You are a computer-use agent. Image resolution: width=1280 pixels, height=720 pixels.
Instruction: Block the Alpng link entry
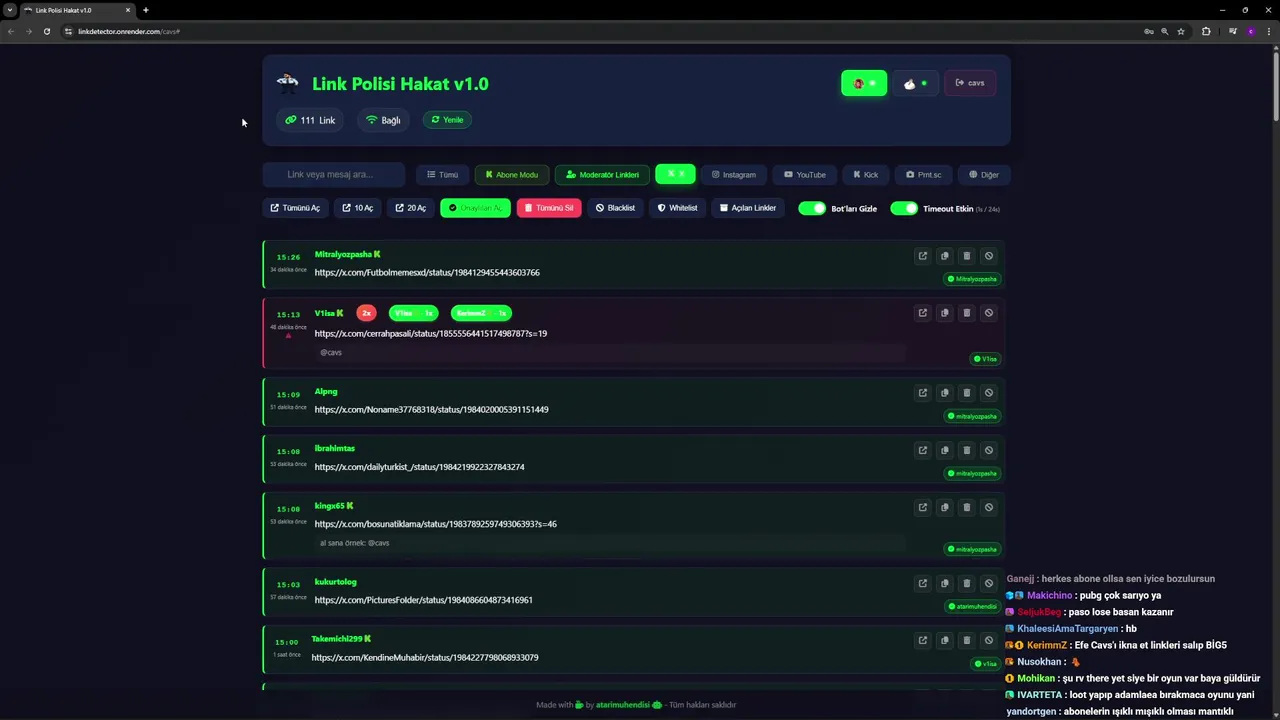point(988,393)
